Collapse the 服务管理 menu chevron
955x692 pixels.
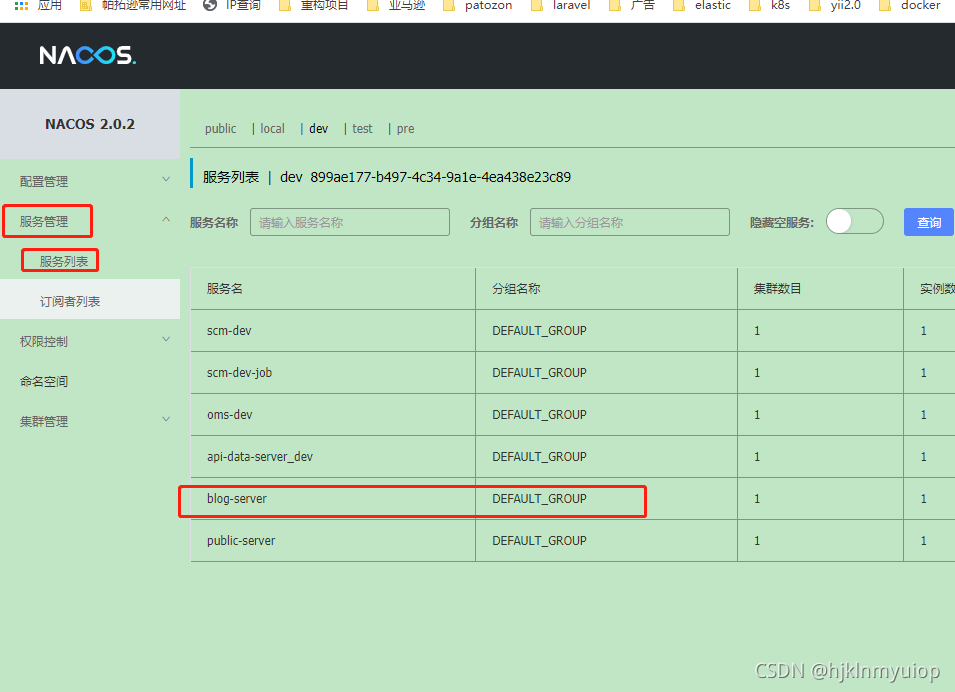click(x=166, y=220)
